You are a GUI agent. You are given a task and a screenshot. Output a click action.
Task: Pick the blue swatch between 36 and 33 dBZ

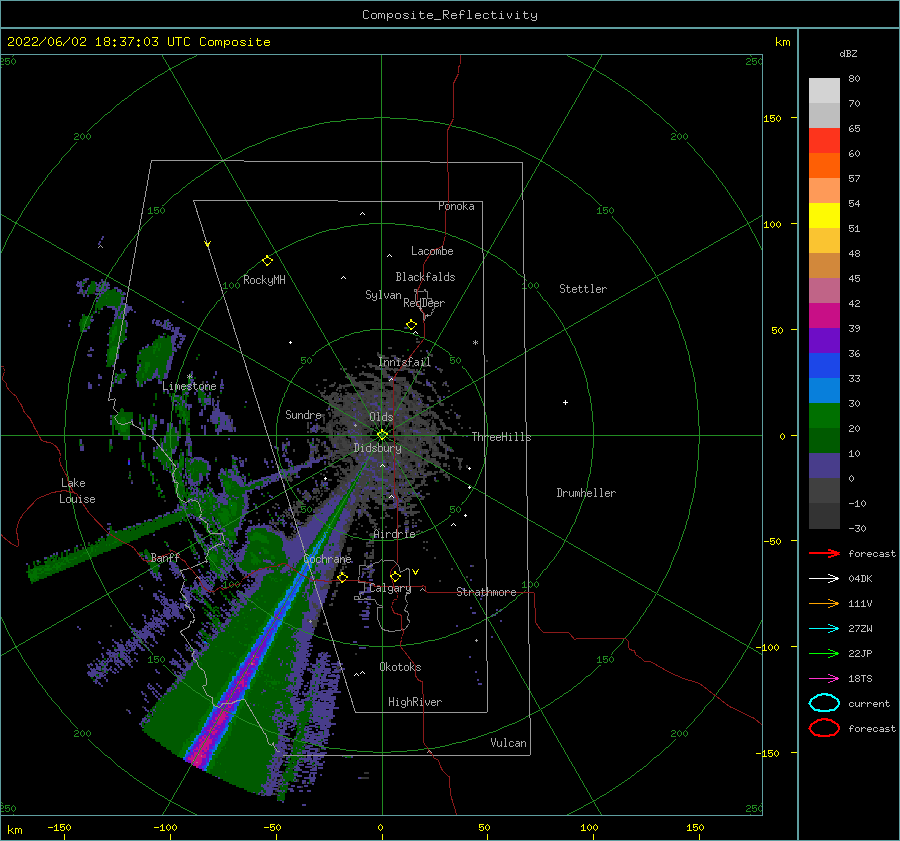[824, 366]
